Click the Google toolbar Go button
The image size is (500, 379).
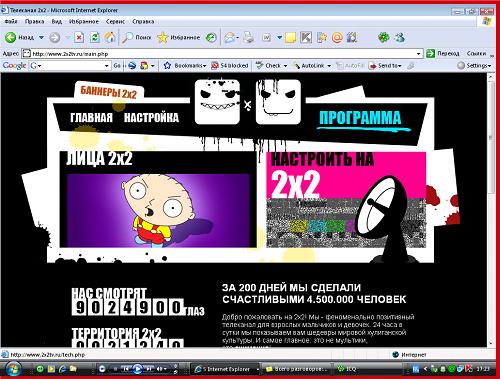(117, 66)
